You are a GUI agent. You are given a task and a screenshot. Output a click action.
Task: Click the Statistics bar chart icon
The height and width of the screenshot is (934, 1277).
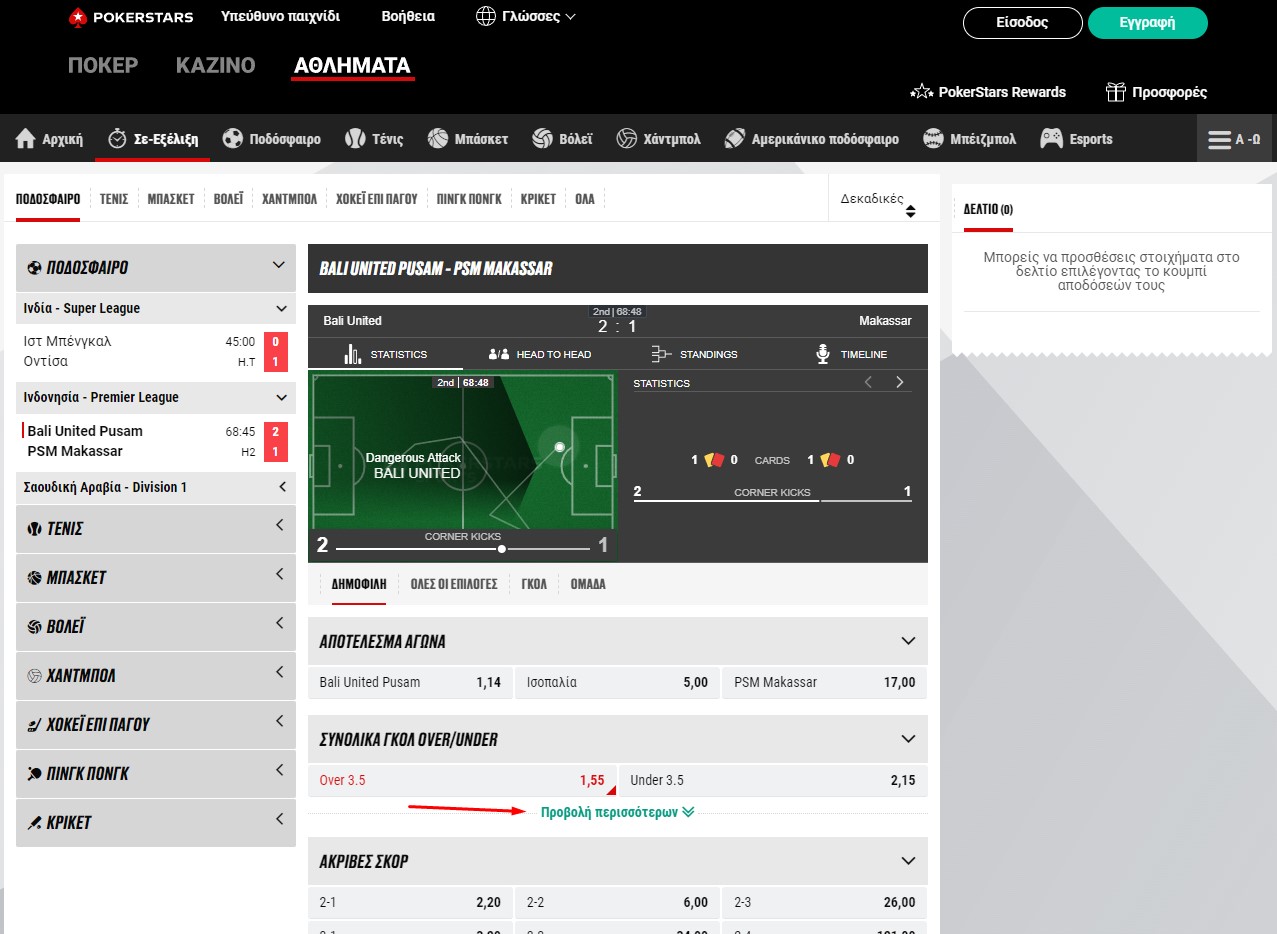(x=352, y=354)
